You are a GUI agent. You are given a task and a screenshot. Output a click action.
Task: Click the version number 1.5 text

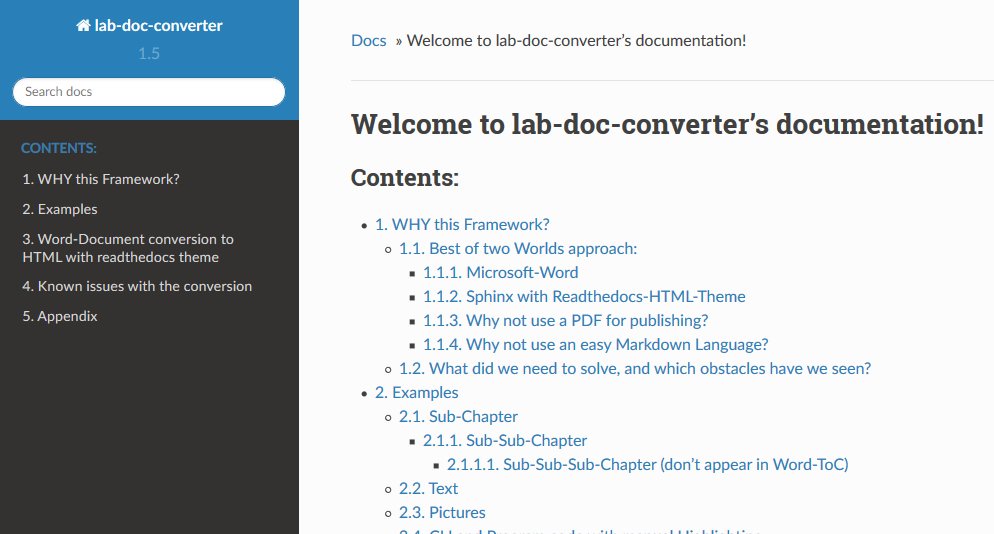point(149,54)
